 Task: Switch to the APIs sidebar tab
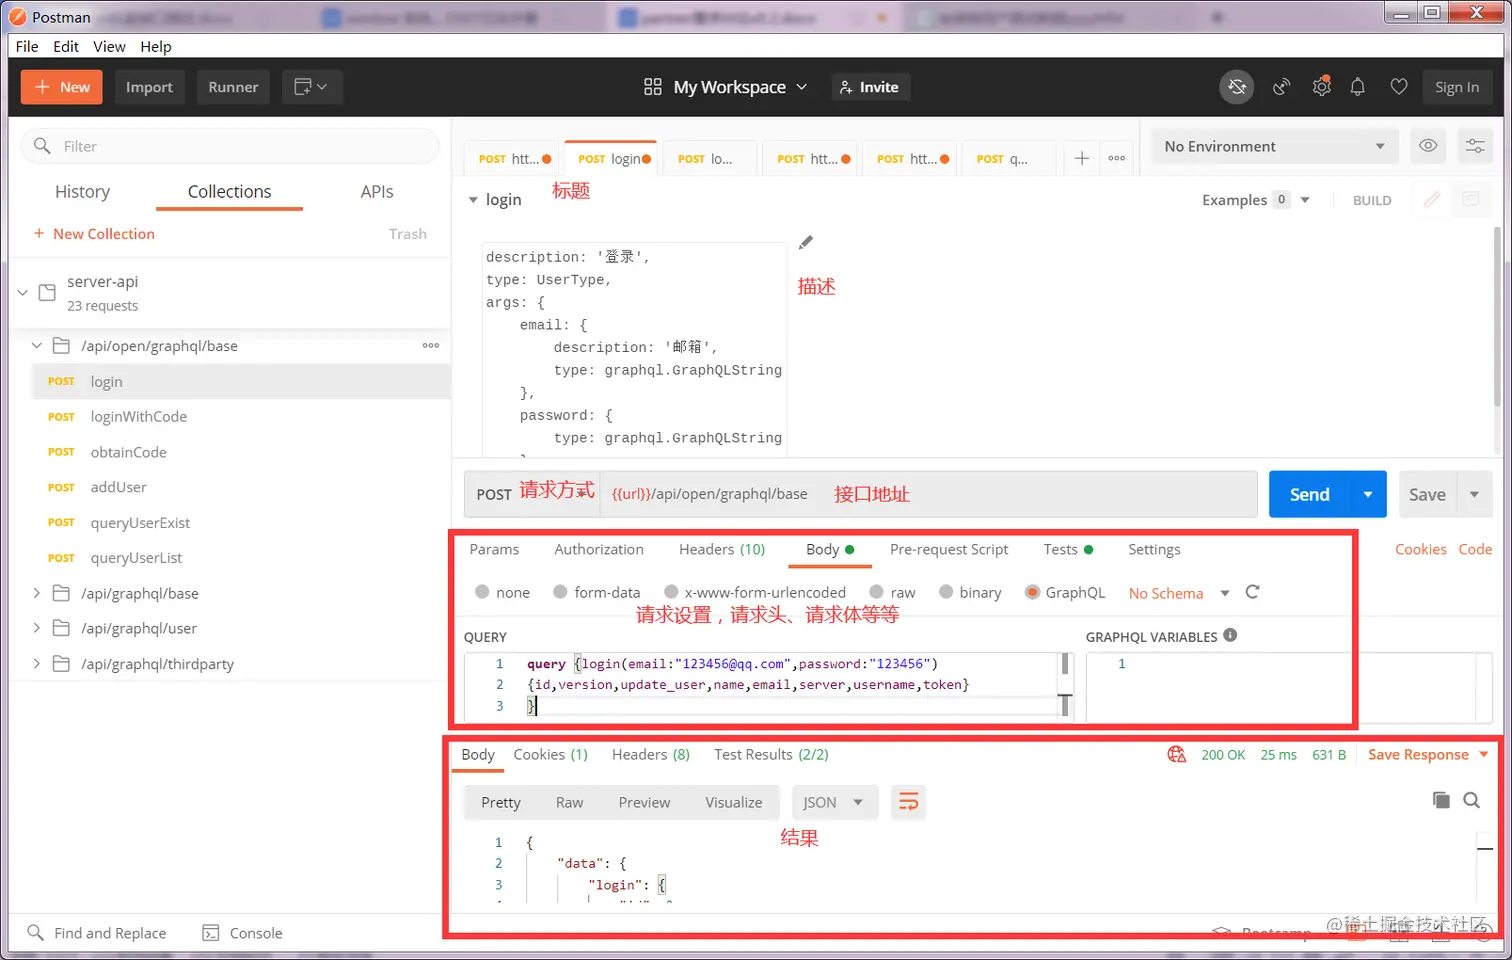(x=377, y=191)
